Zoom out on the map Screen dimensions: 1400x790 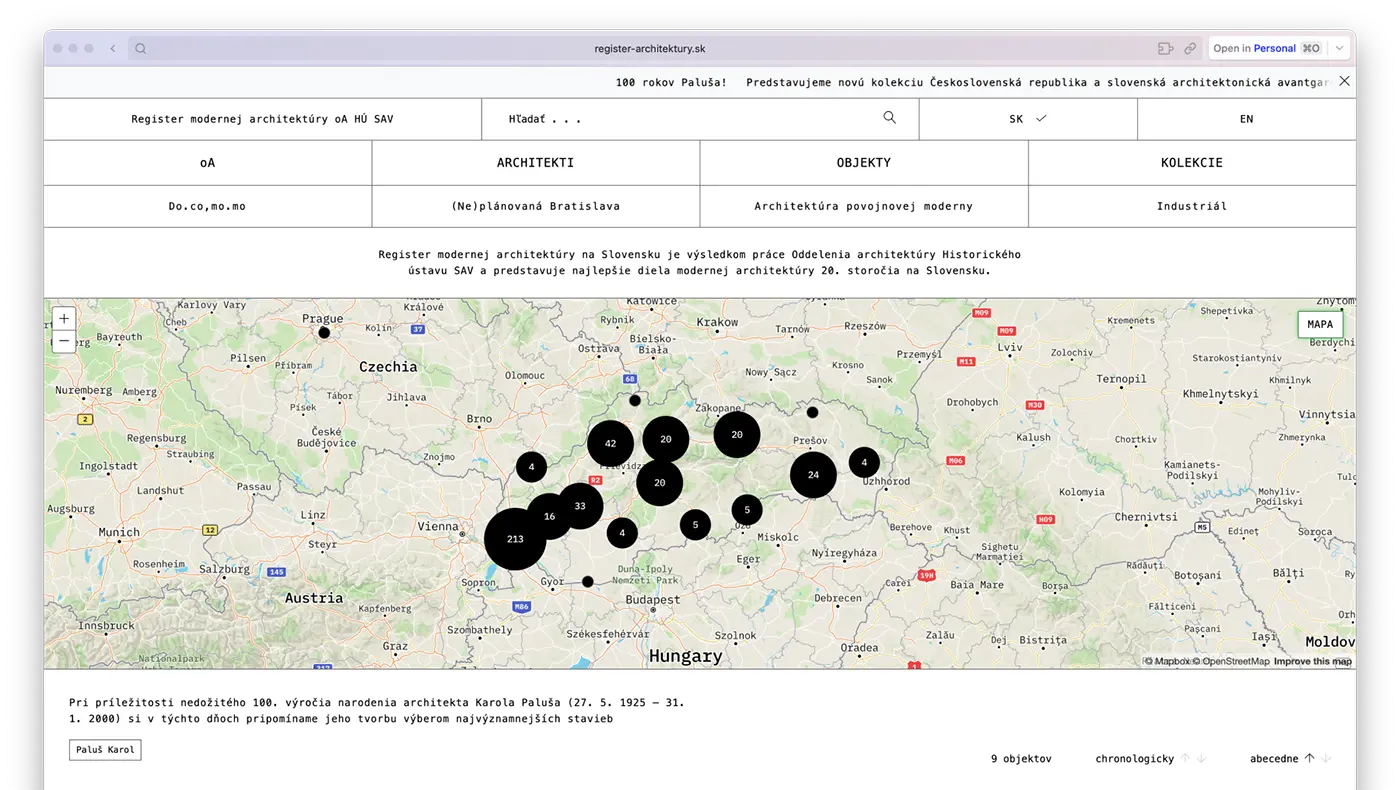tap(64, 341)
